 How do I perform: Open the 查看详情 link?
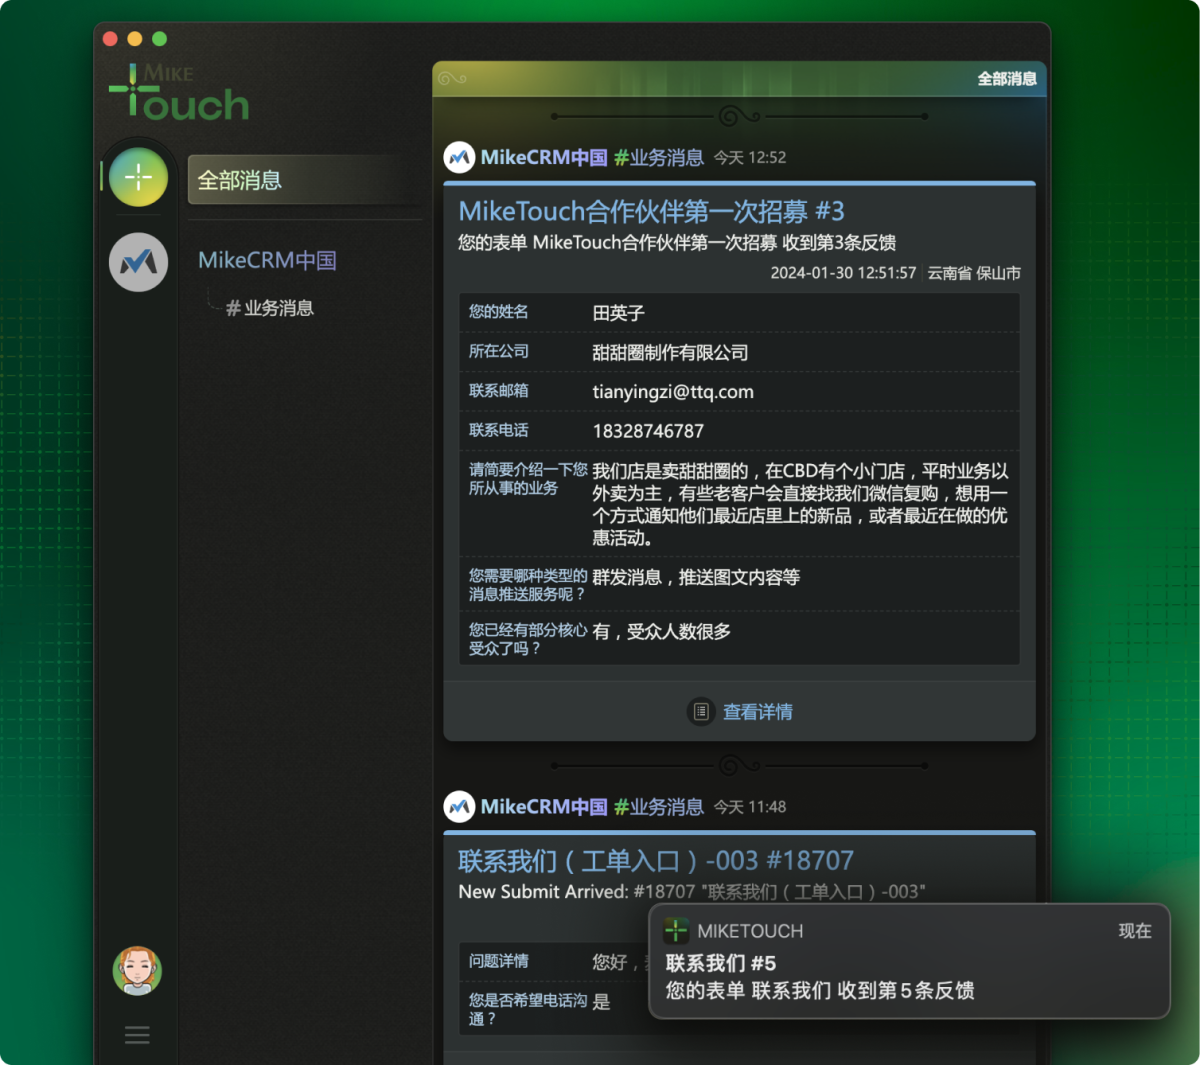click(x=758, y=711)
